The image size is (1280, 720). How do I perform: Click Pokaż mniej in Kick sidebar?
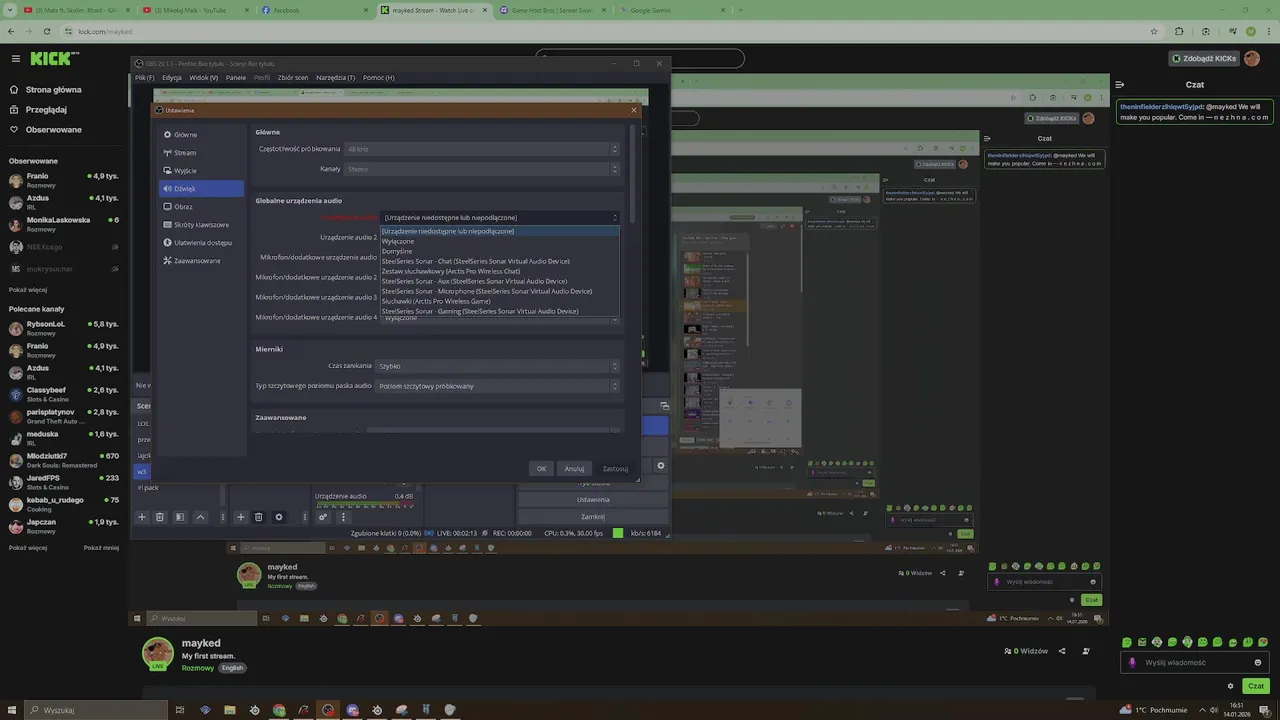pos(101,548)
